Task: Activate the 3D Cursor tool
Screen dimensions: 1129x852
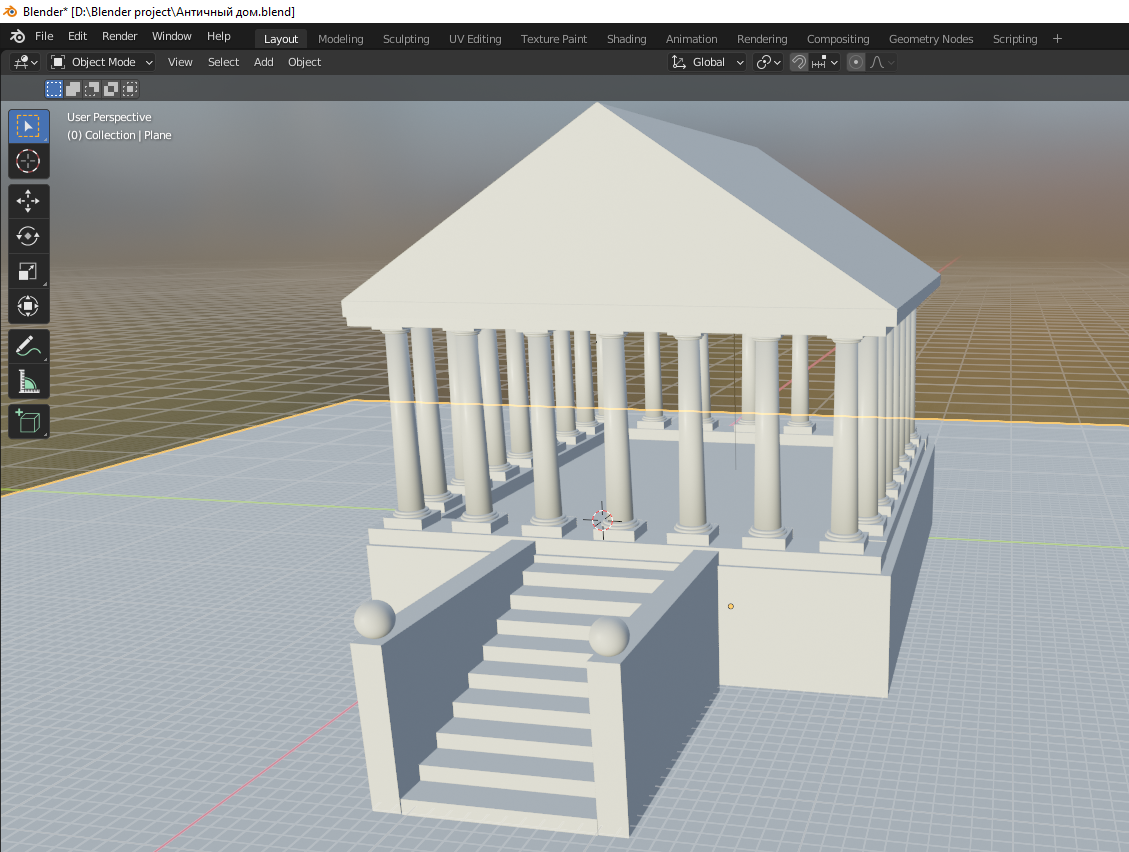Action: point(28,161)
